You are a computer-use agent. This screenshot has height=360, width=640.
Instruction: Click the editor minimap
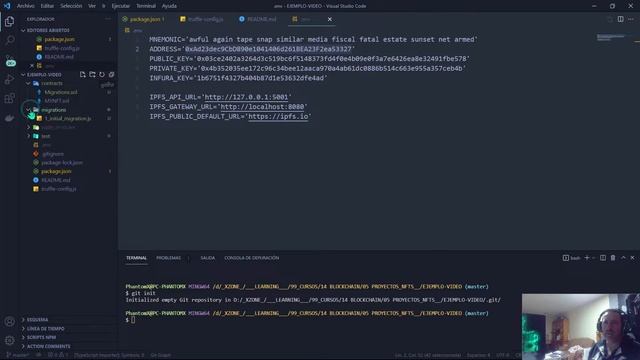tap(612, 38)
